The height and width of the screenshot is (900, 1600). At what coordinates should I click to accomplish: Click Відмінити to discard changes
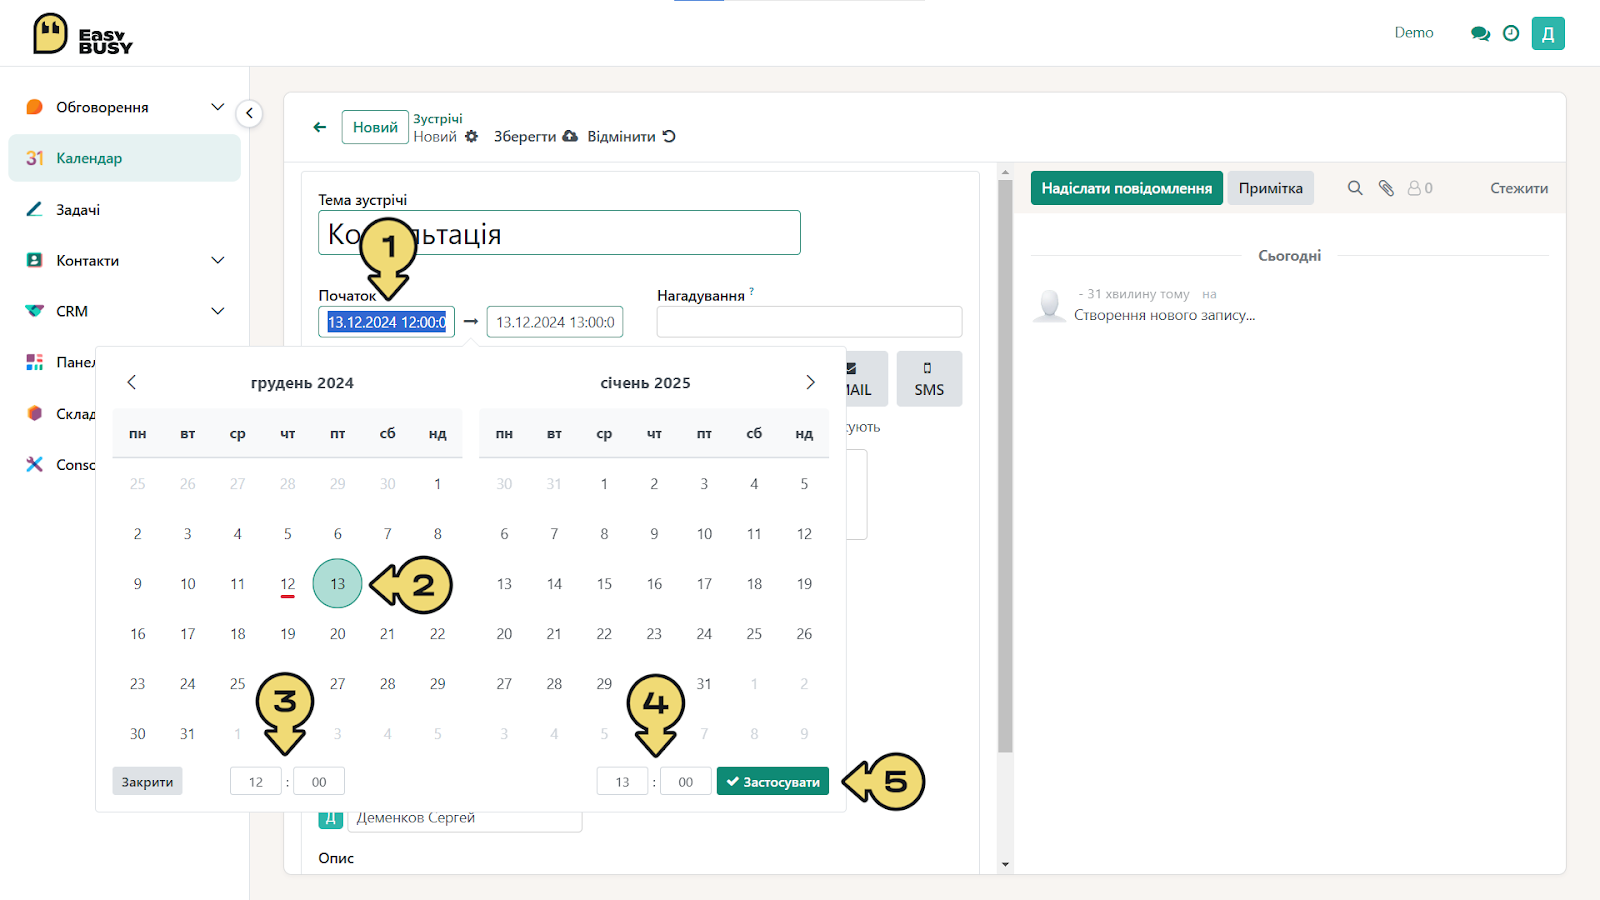[631, 137]
